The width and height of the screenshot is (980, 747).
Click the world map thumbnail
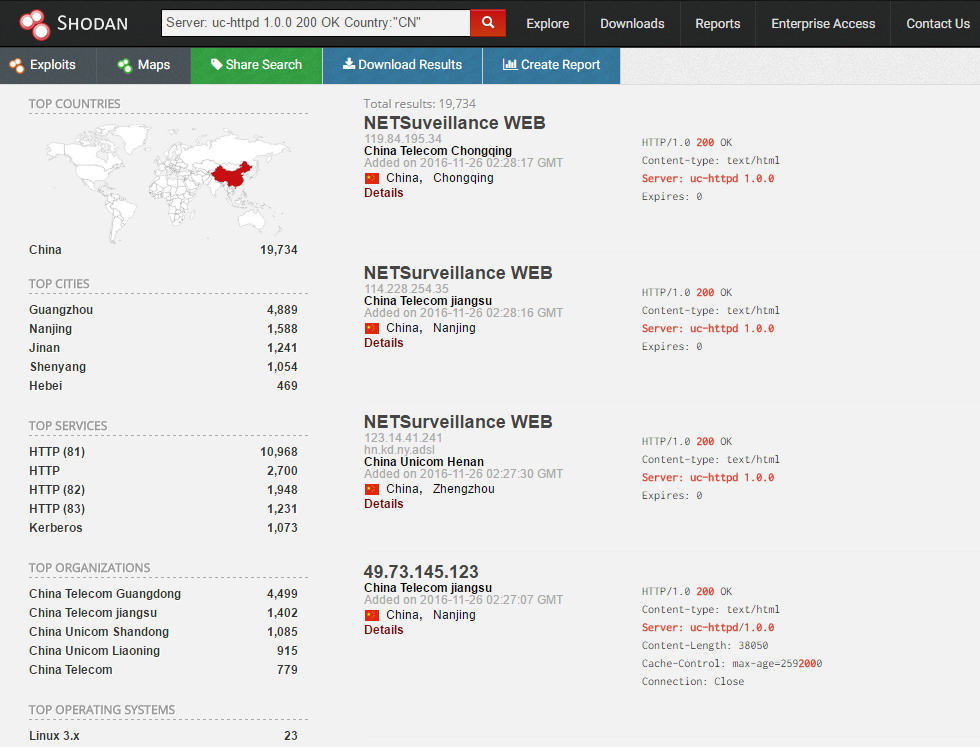(x=168, y=183)
